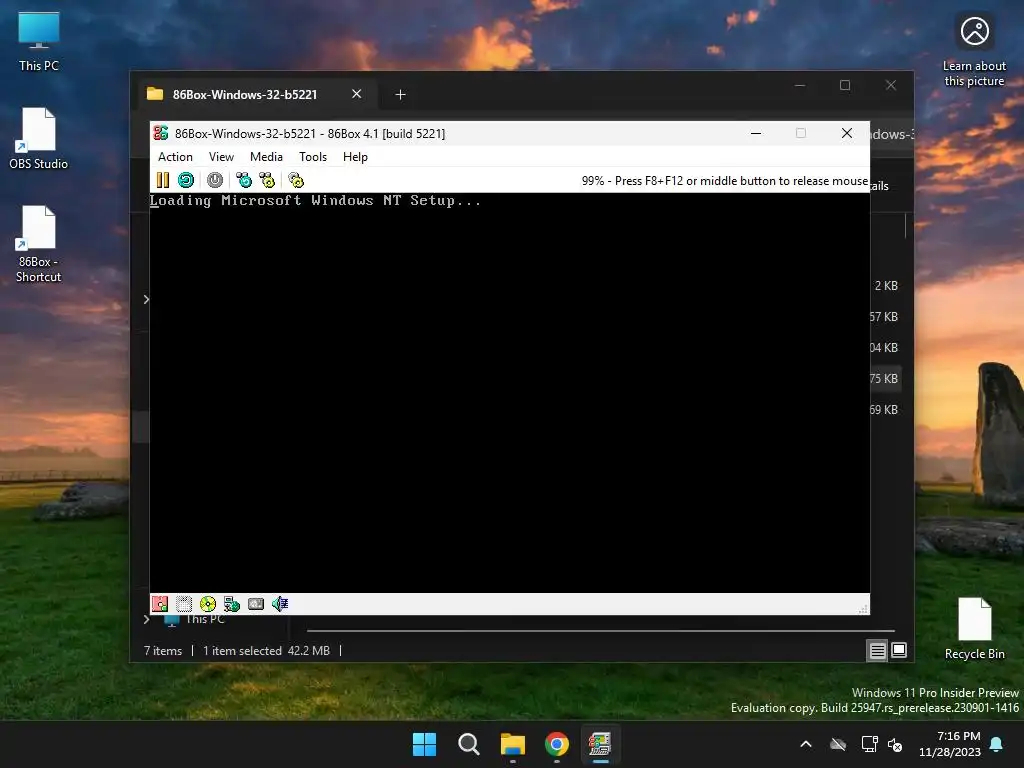Viewport: 1024px width, 768px height.
Task: Click the sound speaker status icon
Action: (280, 604)
